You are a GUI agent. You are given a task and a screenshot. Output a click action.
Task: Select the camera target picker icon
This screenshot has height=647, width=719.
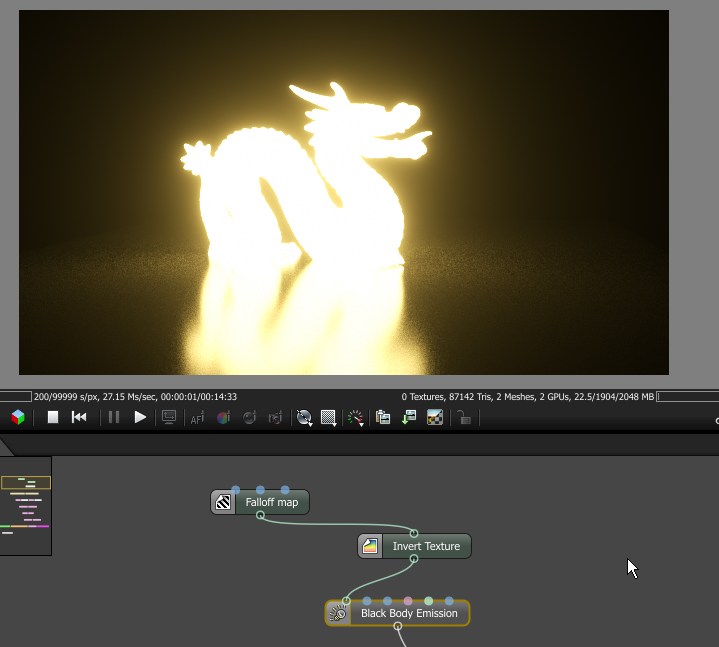tap(275, 418)
